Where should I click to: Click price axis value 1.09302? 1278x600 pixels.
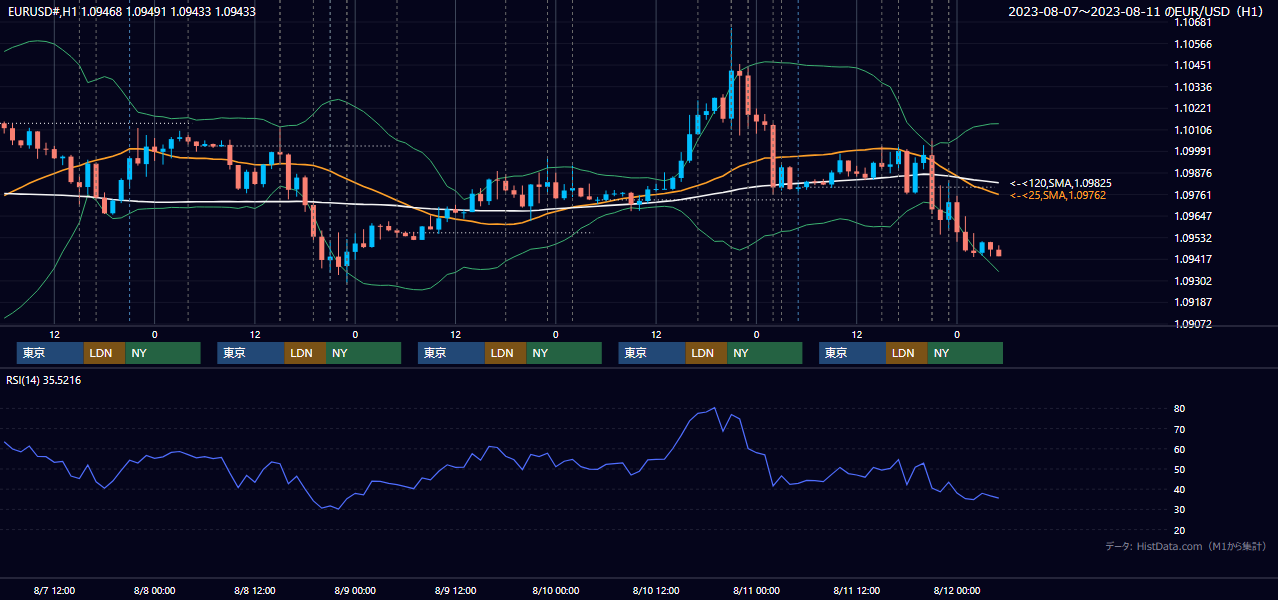coord(1193,281)
